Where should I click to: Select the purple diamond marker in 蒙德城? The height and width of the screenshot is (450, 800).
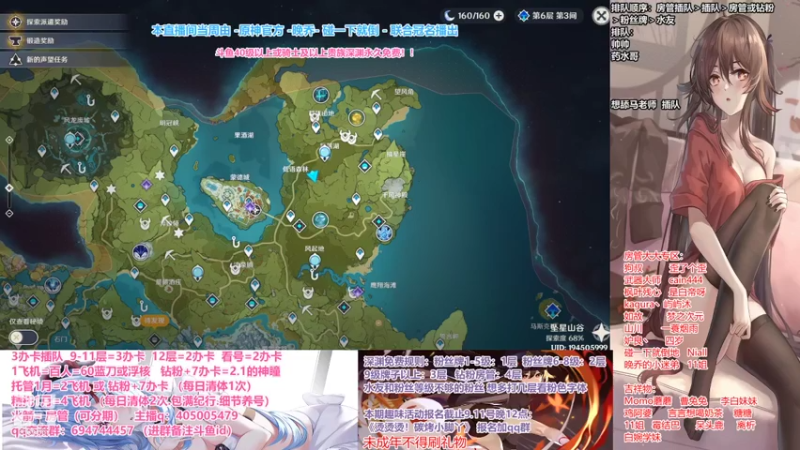(x=249, y=206)
